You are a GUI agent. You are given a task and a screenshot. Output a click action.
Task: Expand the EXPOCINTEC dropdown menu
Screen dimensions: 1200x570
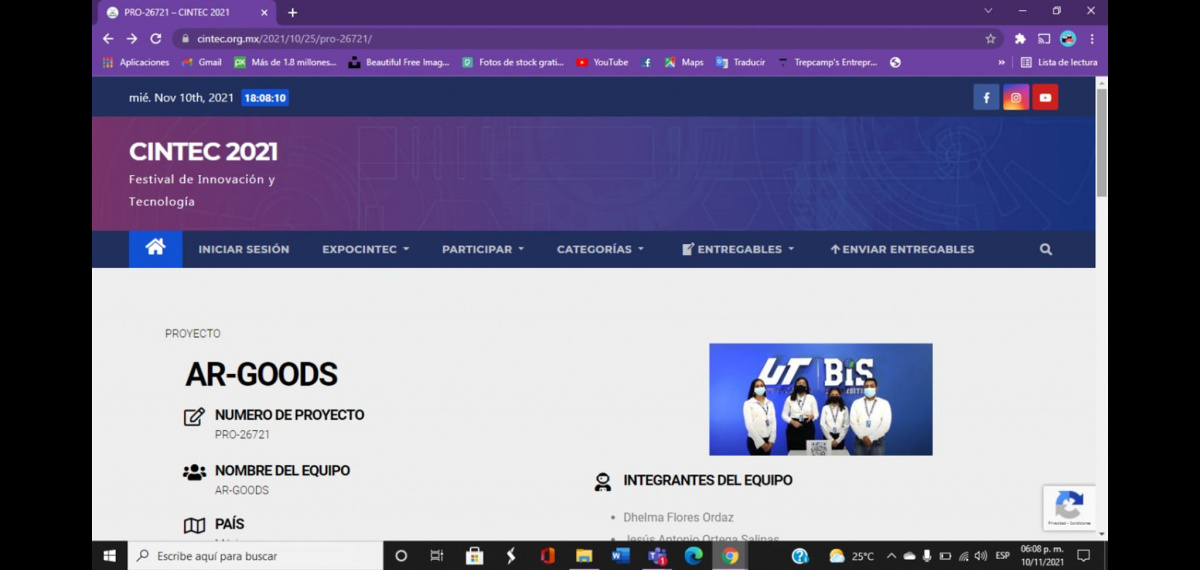366,249
